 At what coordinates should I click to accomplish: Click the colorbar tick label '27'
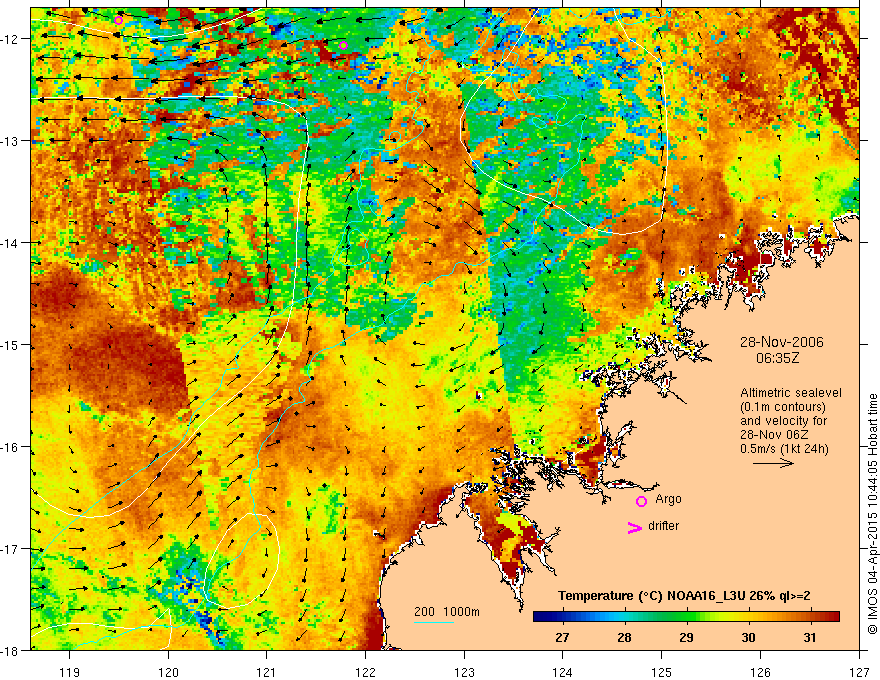(x=562, y=637)
